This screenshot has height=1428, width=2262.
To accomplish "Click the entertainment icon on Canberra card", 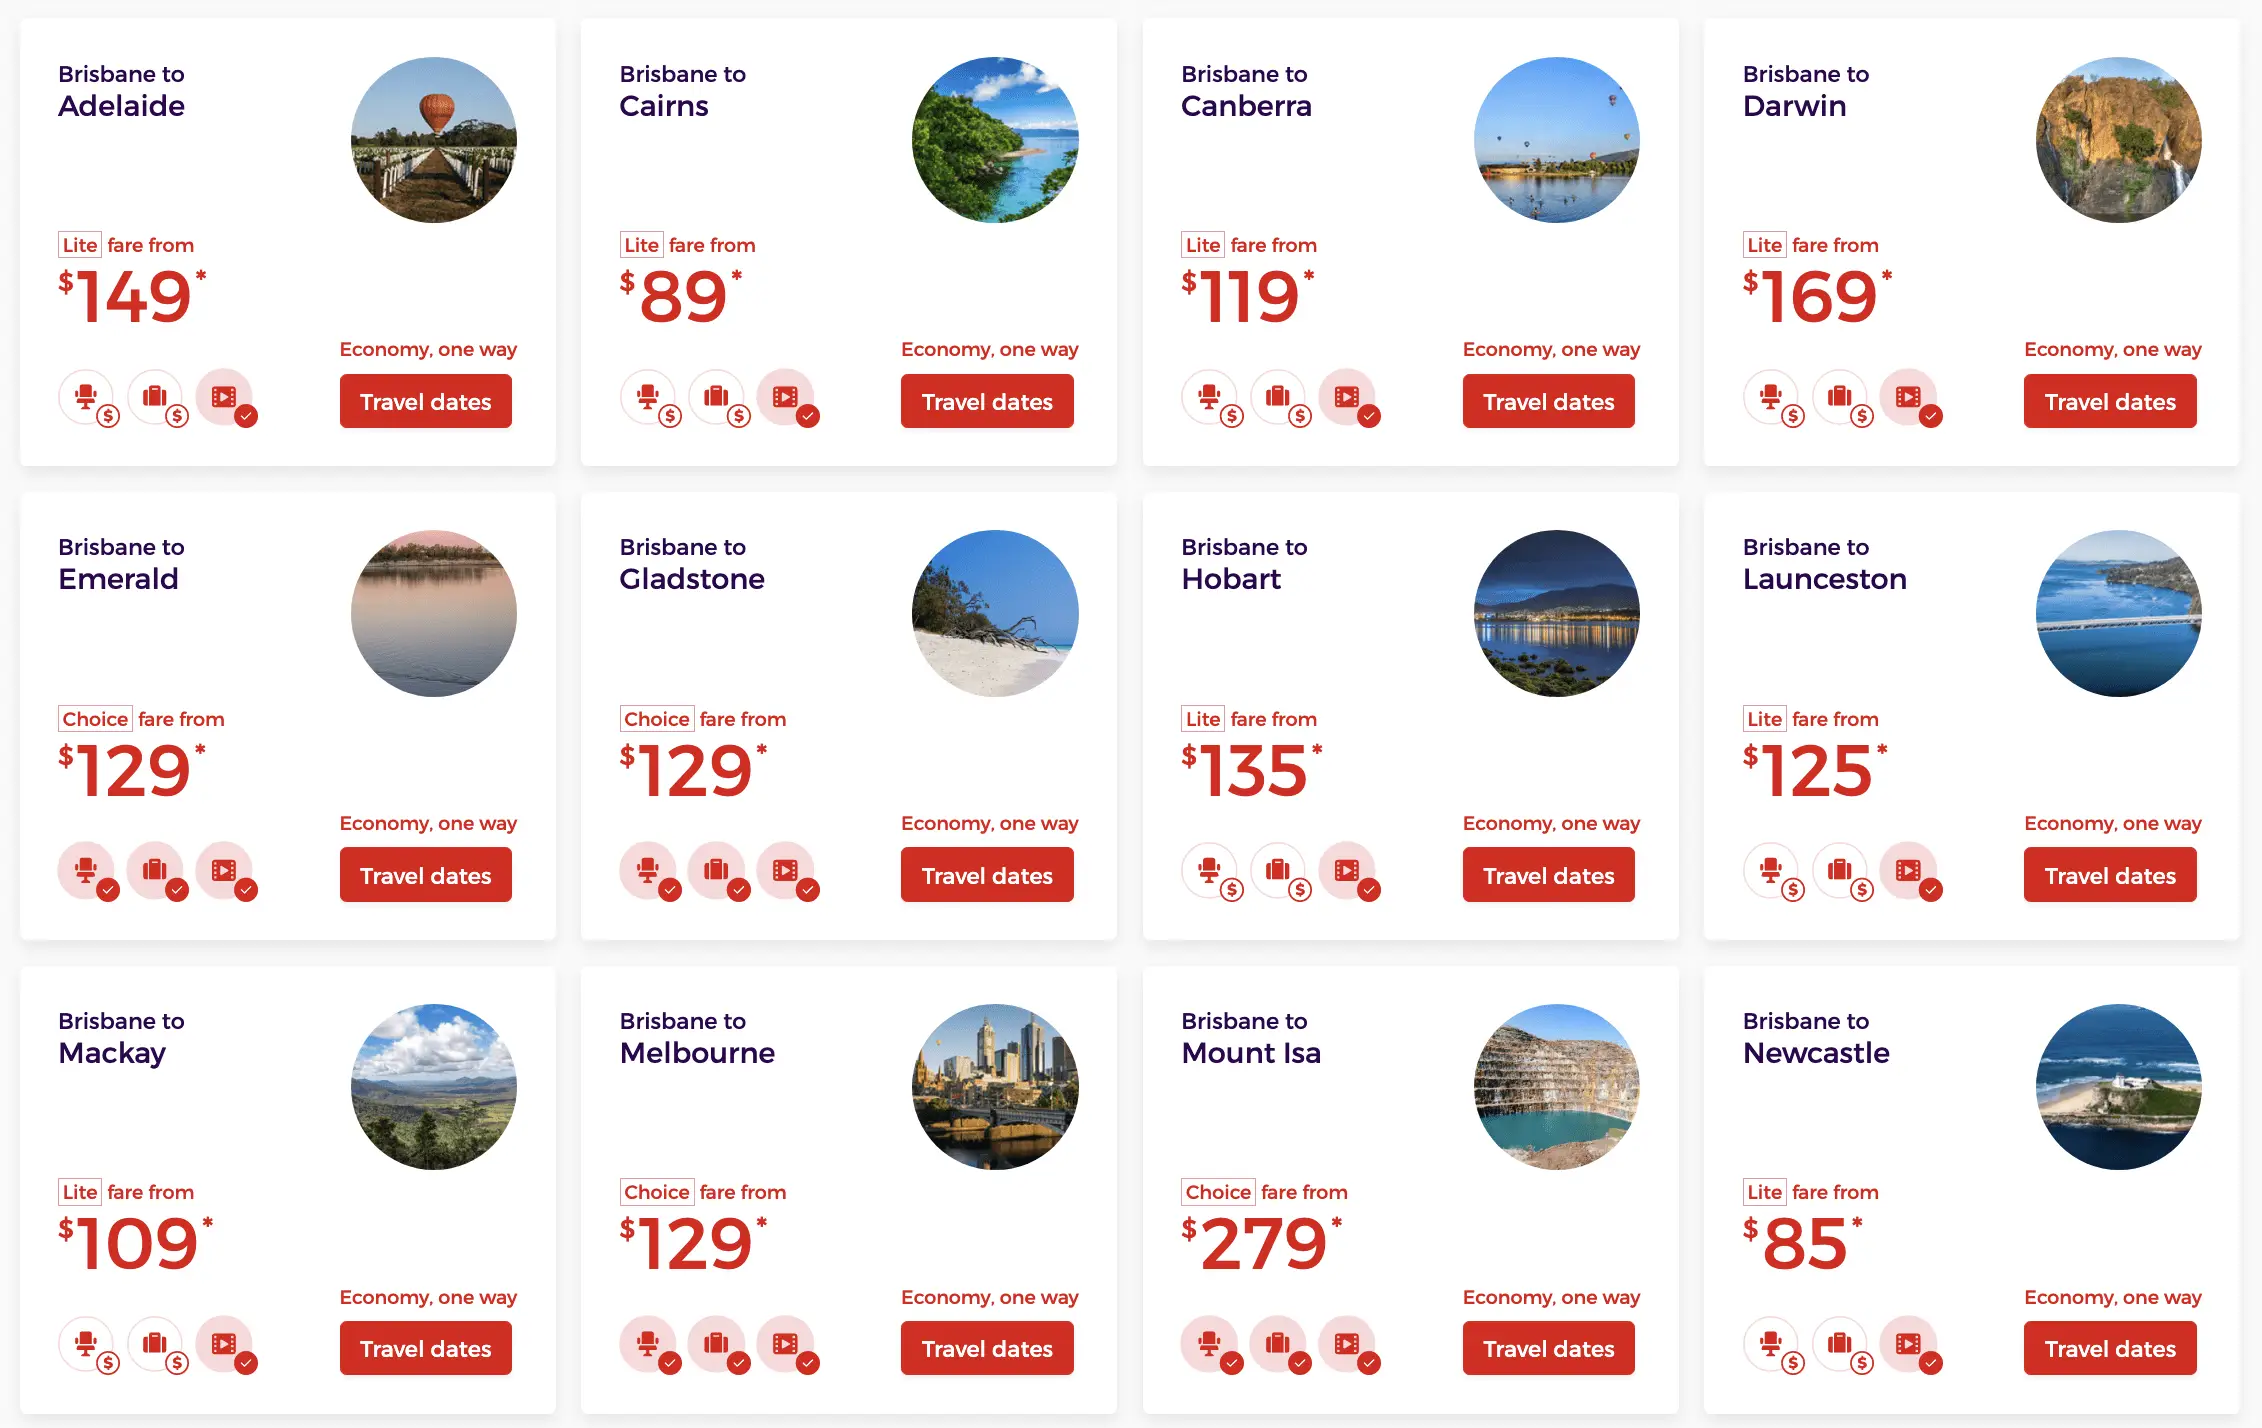I will (1347, 397).
